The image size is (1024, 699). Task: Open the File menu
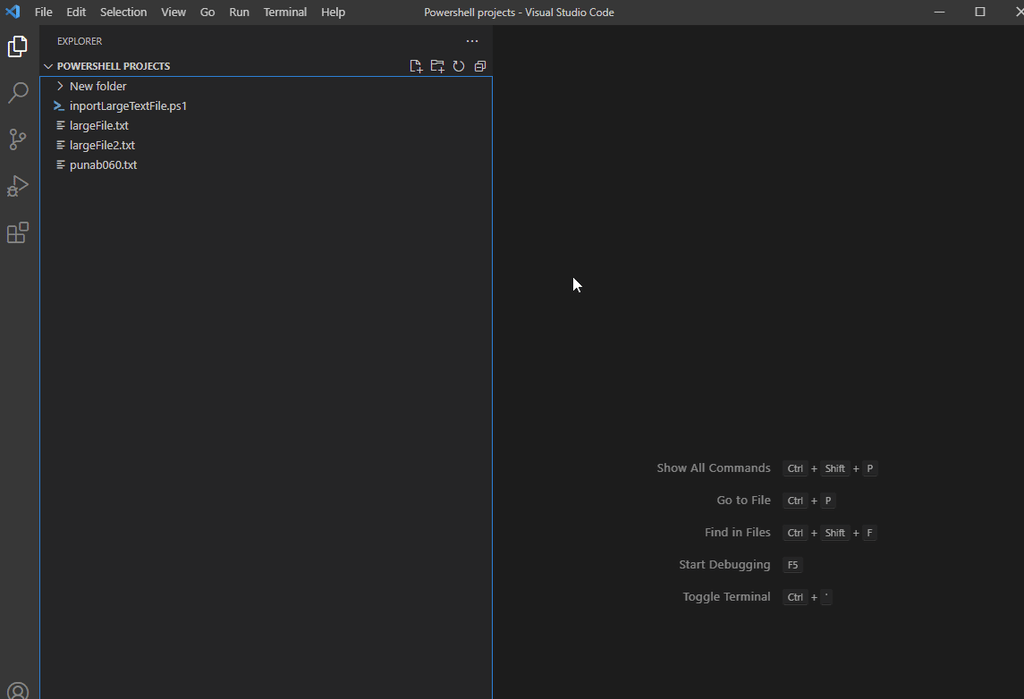tap(44, 12)
